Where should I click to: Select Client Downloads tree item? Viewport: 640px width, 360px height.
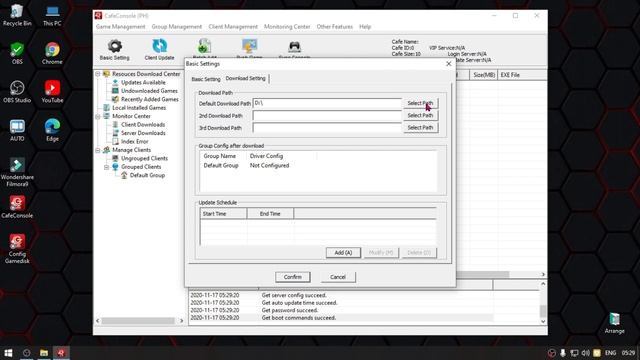click(143, 124)
